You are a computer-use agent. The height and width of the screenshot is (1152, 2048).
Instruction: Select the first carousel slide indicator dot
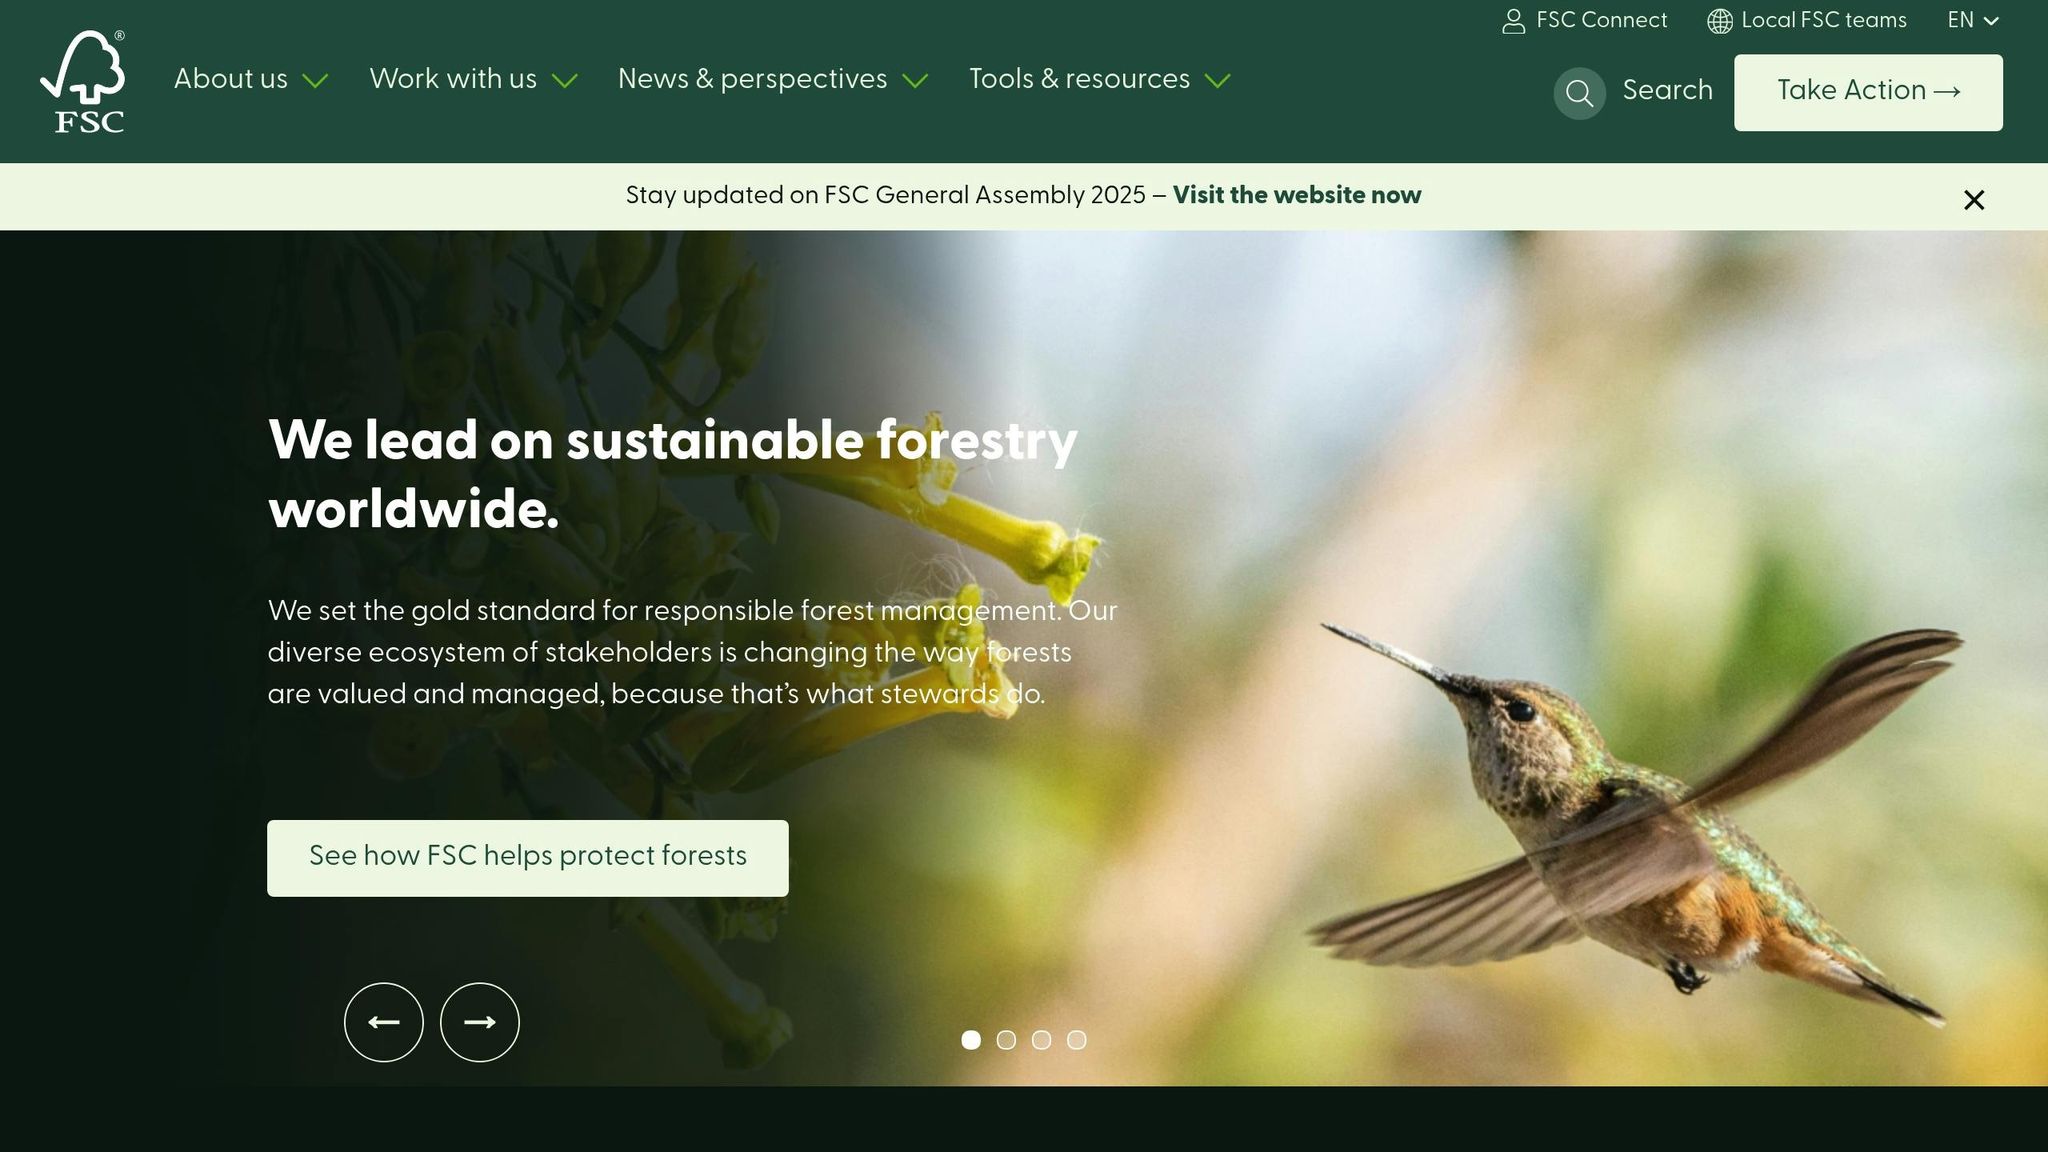970,1040
